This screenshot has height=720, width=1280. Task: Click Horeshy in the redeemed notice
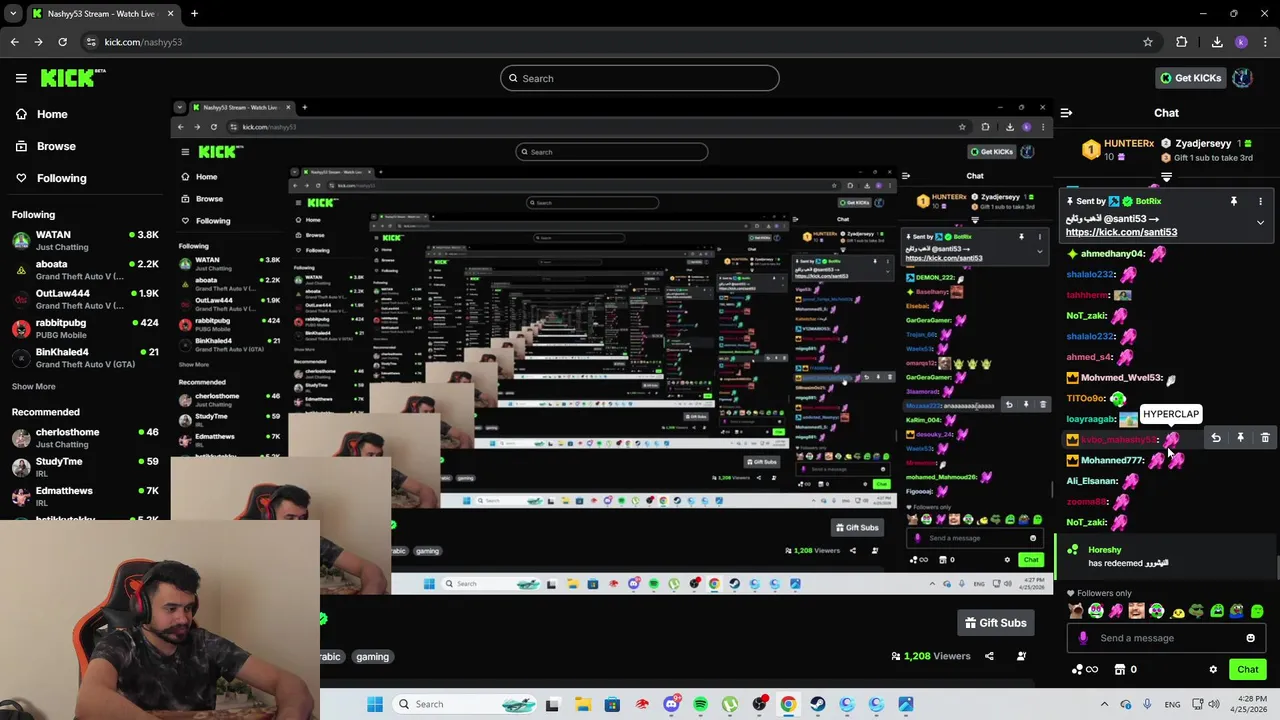1104,550
